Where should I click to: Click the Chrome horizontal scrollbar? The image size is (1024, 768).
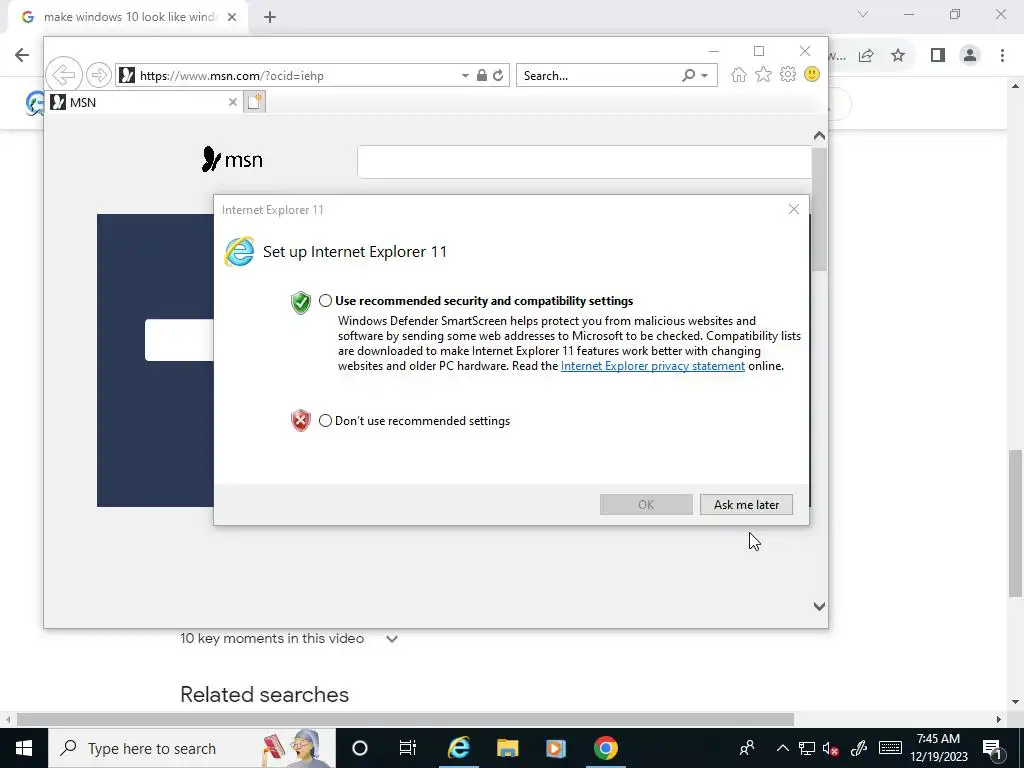[x=405, y=719]
